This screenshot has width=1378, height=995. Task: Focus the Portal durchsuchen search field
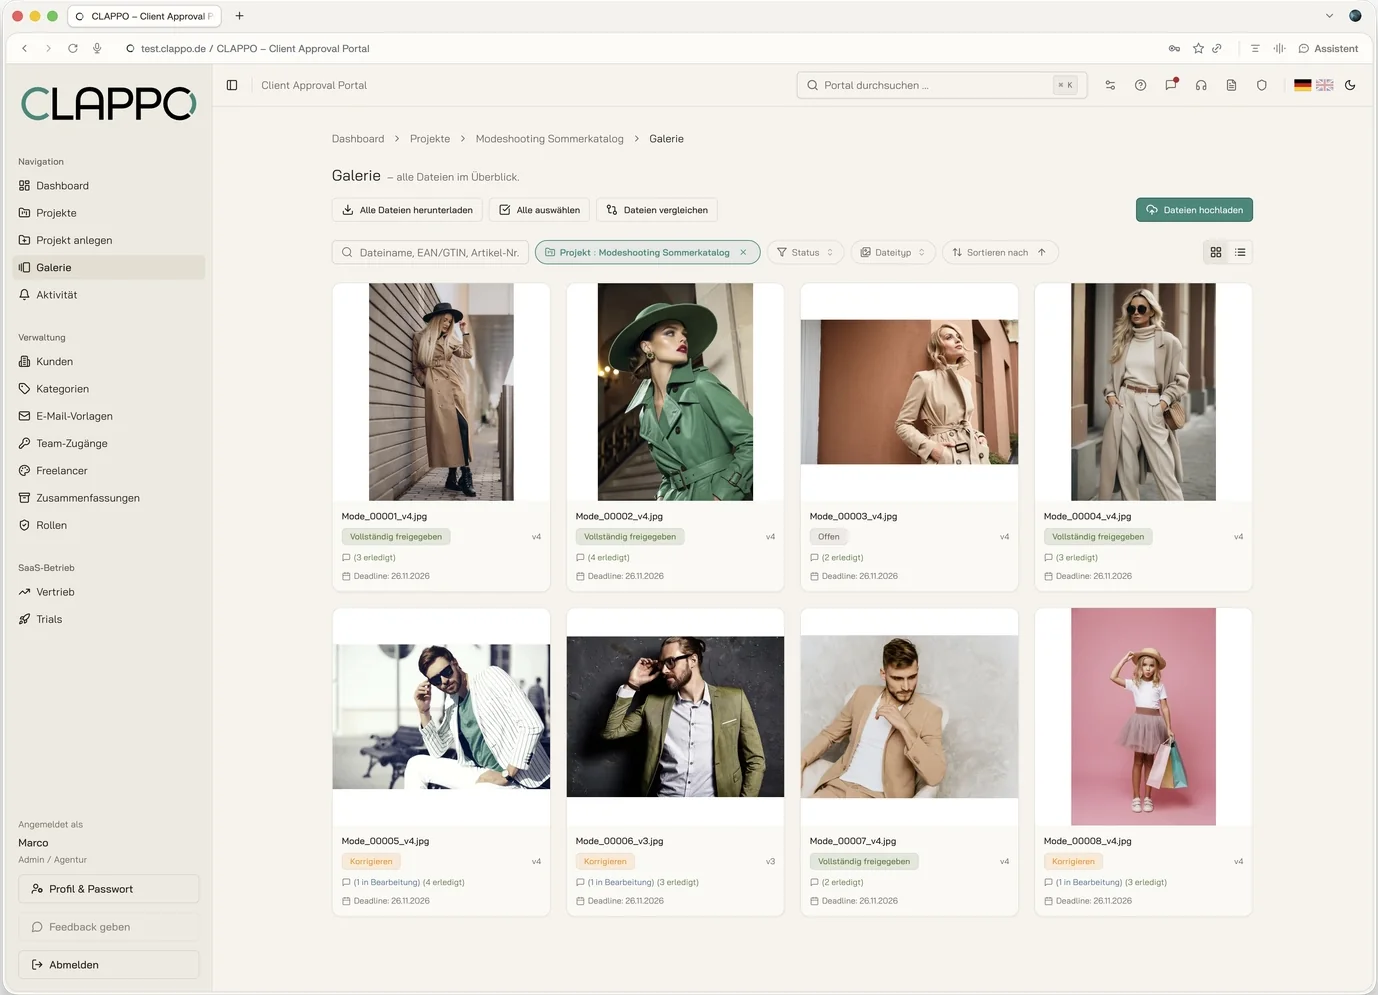tap(941, 85)
